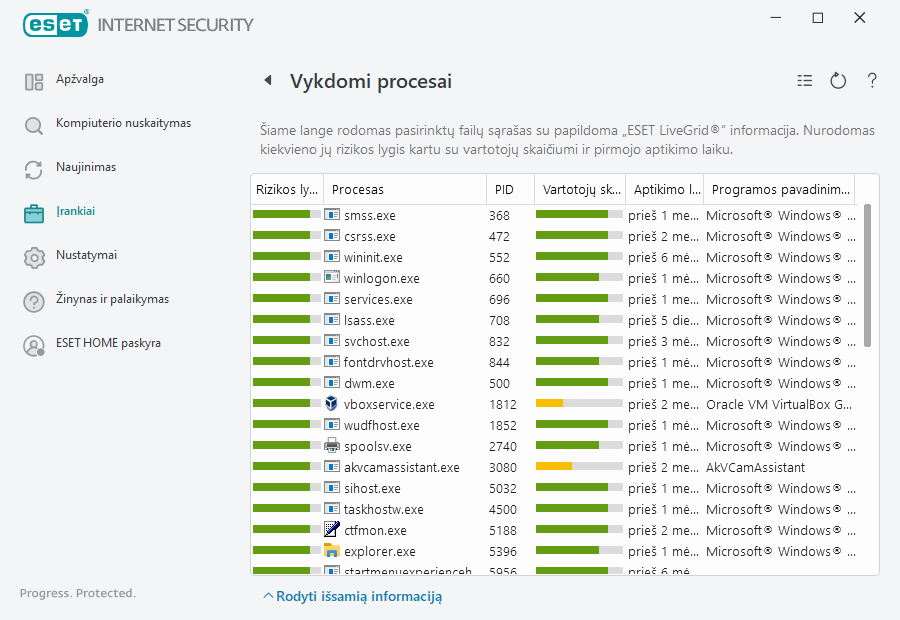Image resolution: width=900 pixels, height=620 pixels.
Task: Select Nustatymai in the sidebar
Action: click(x=86, y=255)
